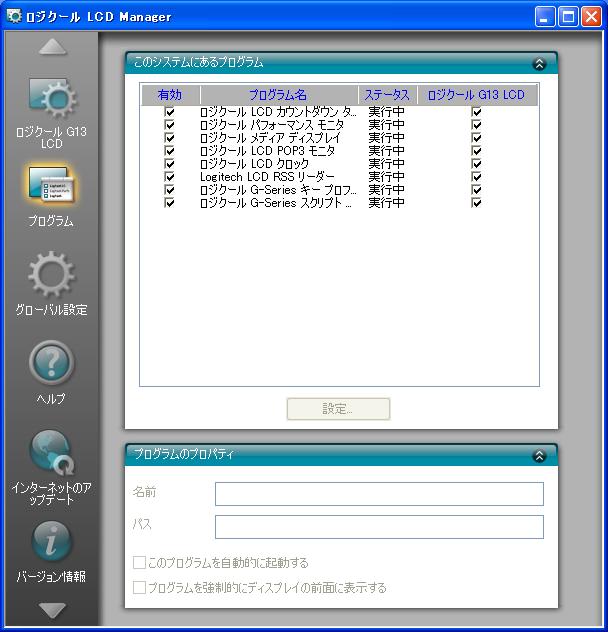608x632 pixels.
Task: Check このプログラムを自動的に起動する option
Action: pyautogui.click(x=139, y=562)
